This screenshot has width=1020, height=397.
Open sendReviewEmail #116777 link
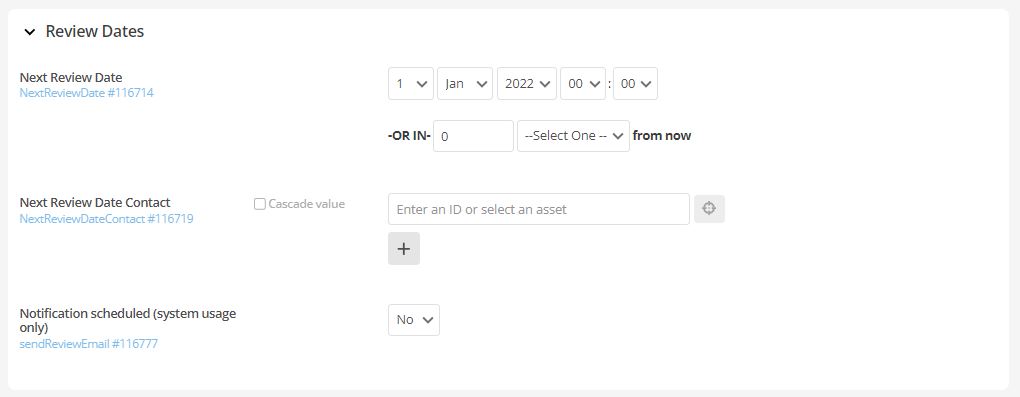click(x=88, y=344)
